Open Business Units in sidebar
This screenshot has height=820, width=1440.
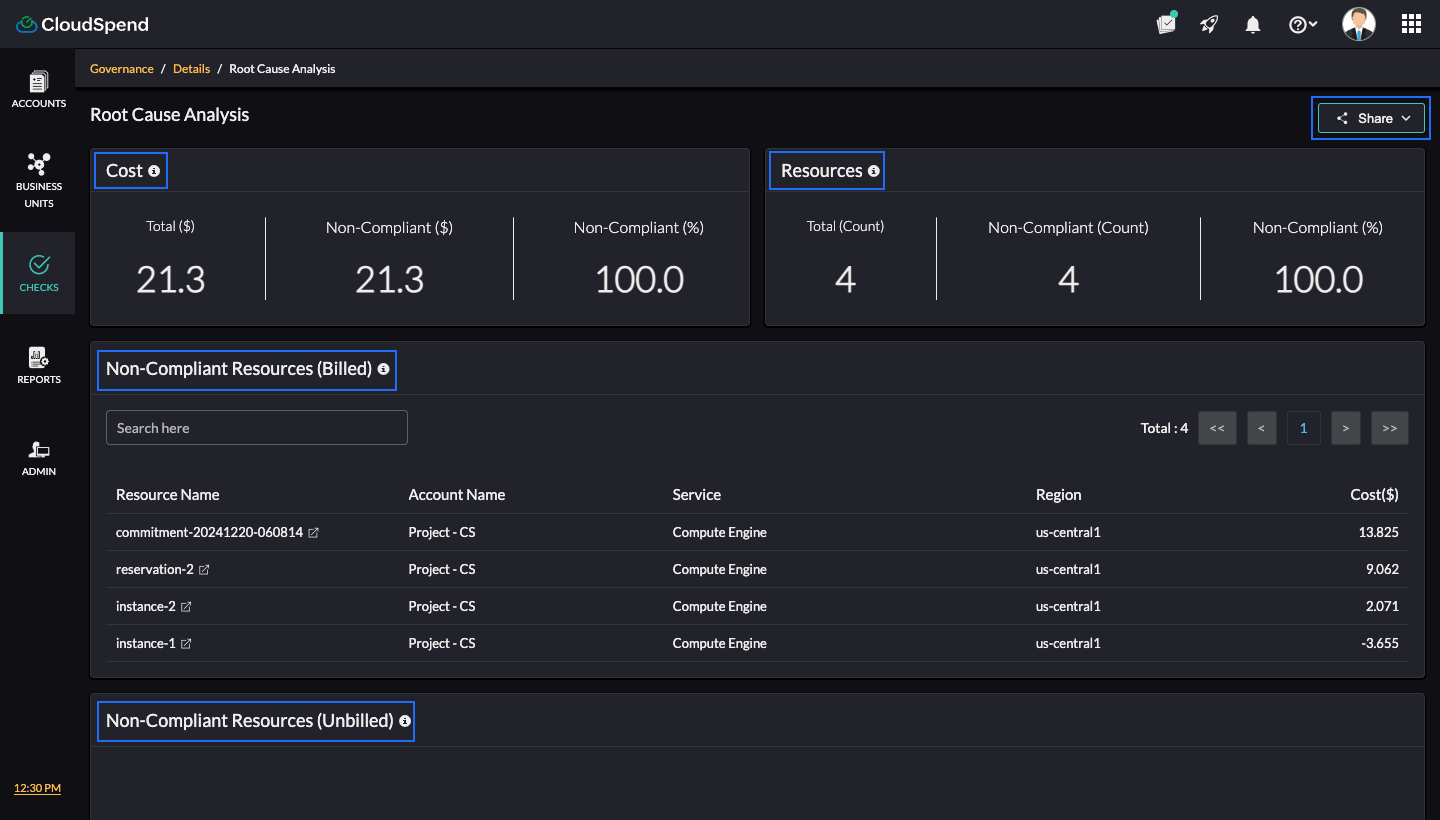click(38, 180)
